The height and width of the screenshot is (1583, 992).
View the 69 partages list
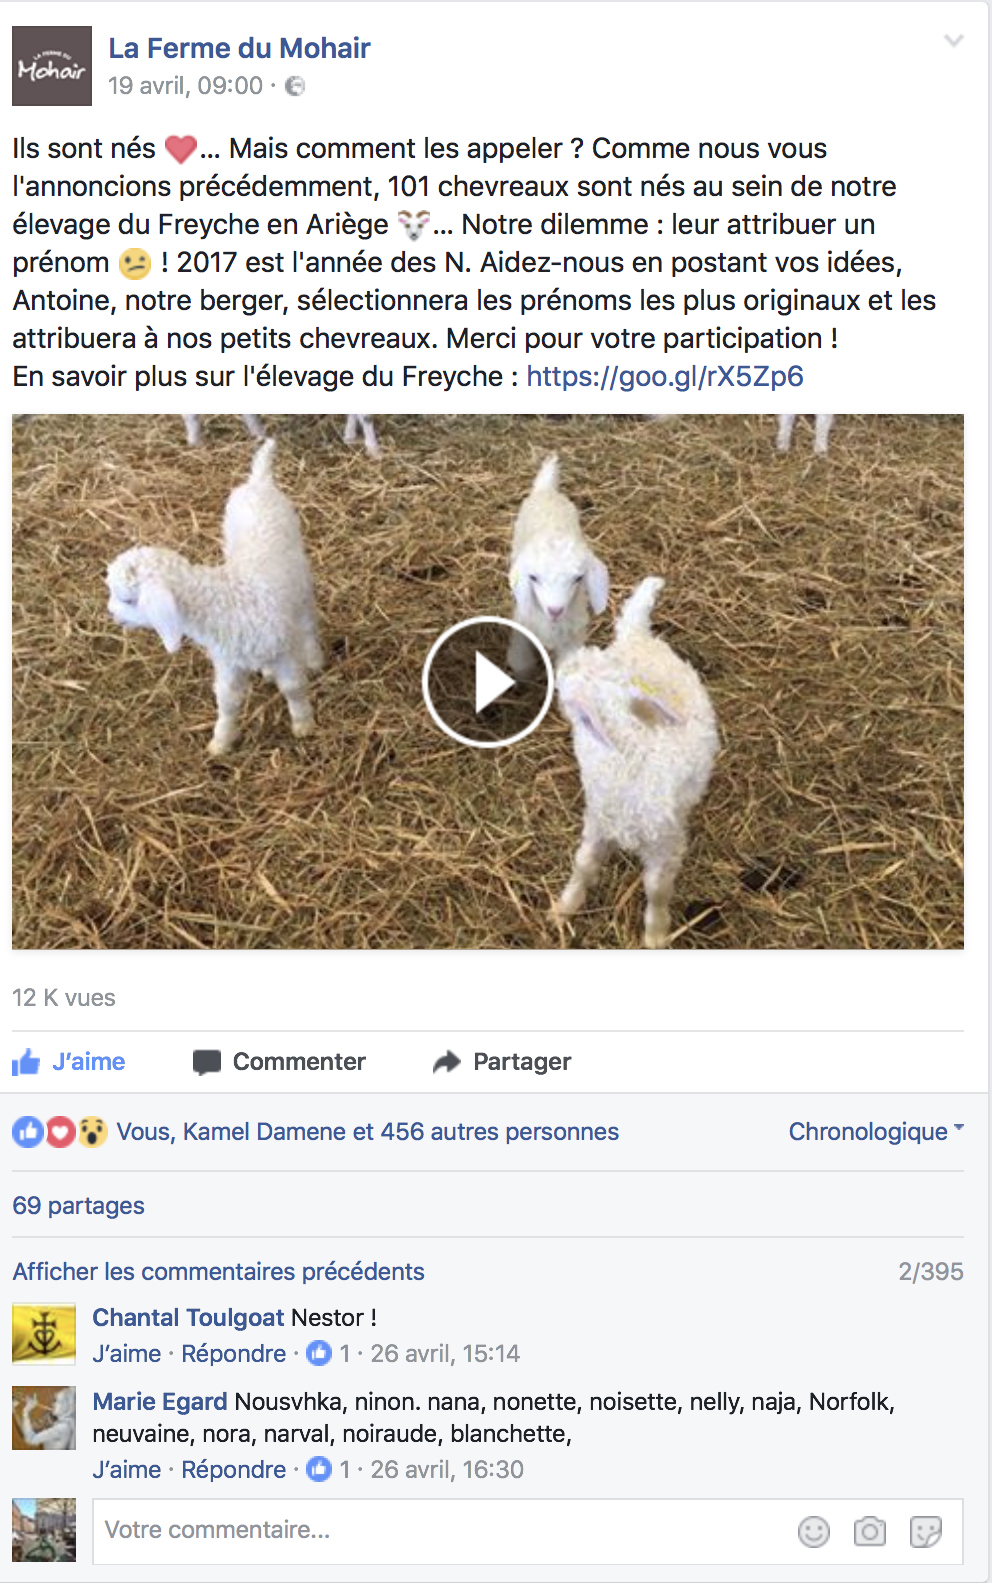pos(78,1205)
